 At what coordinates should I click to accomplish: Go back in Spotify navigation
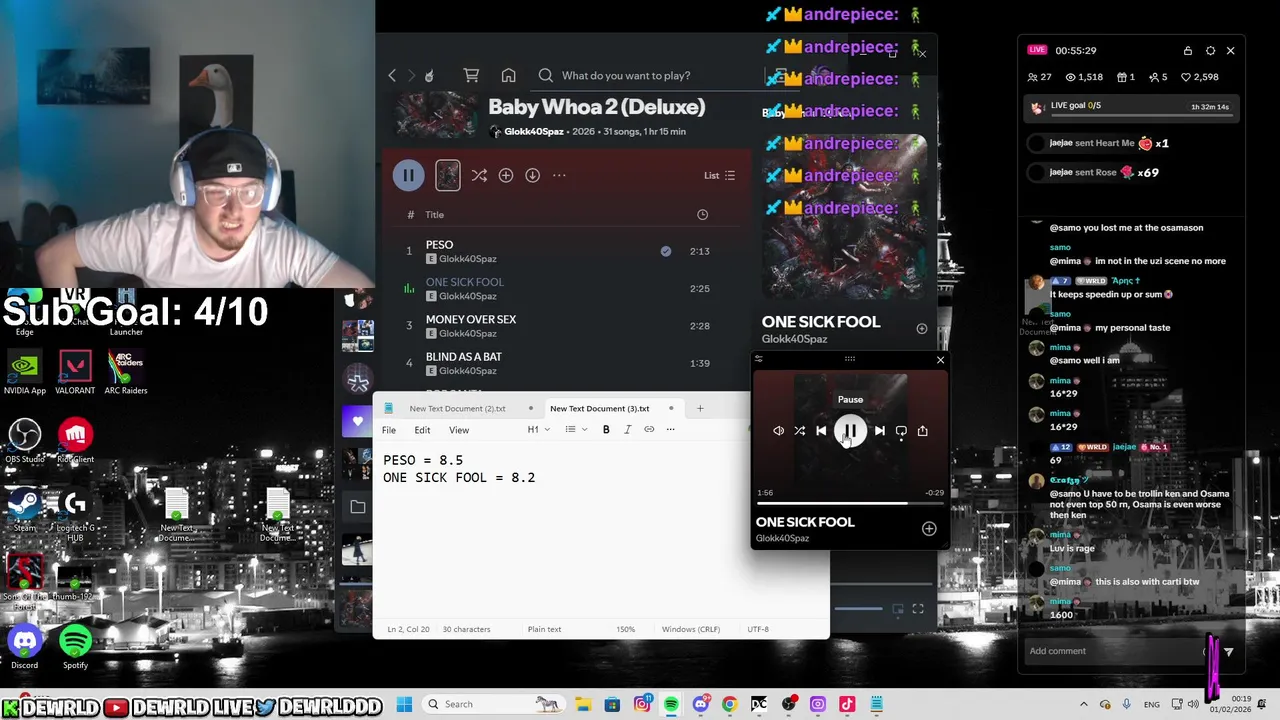click(x=392, y=75)
